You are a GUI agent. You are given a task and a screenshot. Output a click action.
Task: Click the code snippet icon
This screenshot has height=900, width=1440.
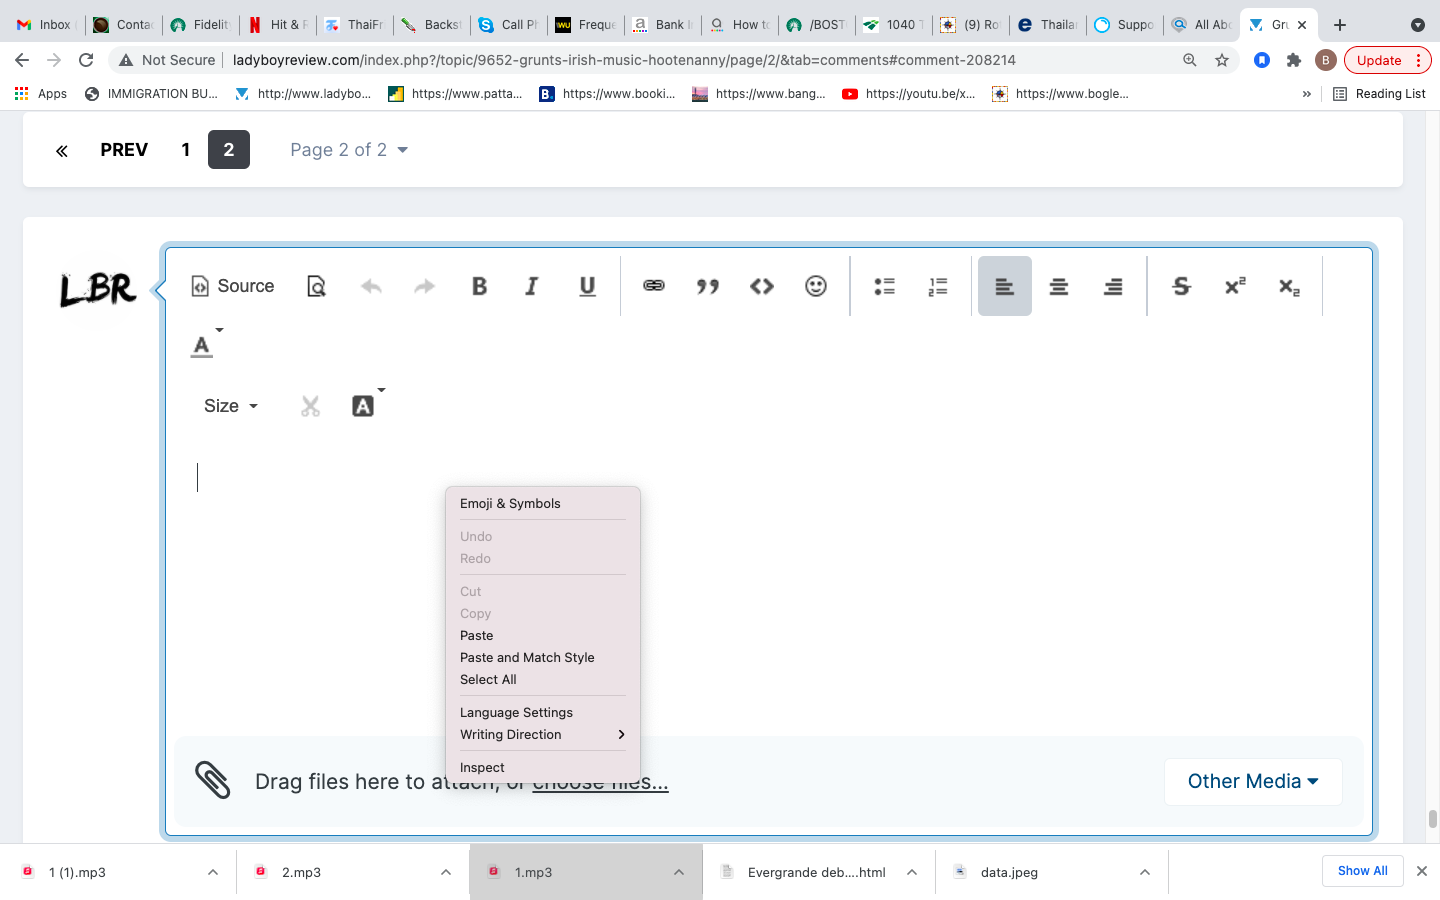[762, 286]
